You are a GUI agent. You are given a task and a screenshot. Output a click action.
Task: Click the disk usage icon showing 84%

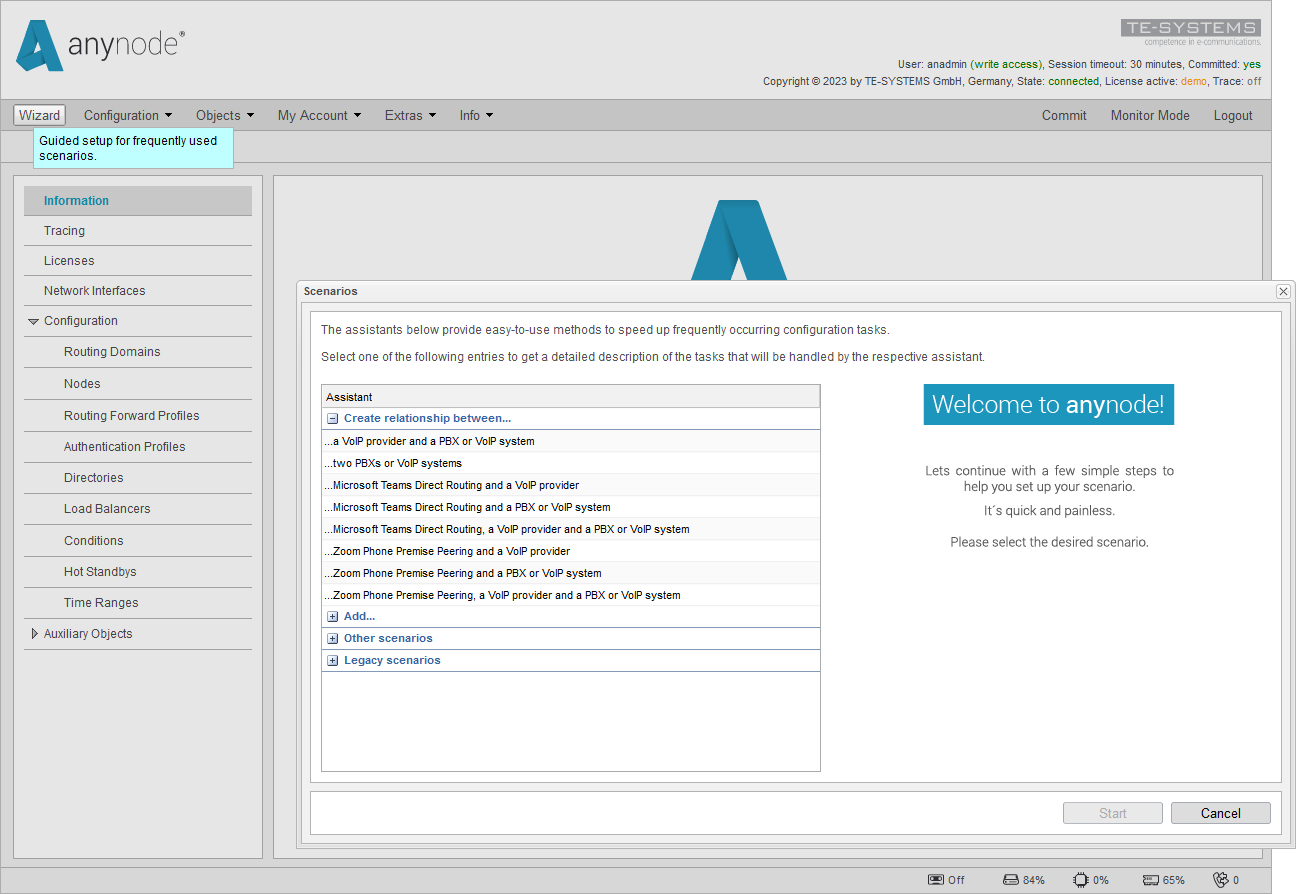pyautogui.click(x=1010, y=880)
